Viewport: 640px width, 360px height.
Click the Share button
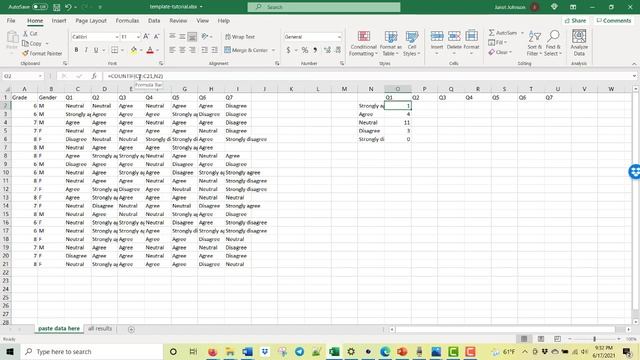[x=576, y=20]
